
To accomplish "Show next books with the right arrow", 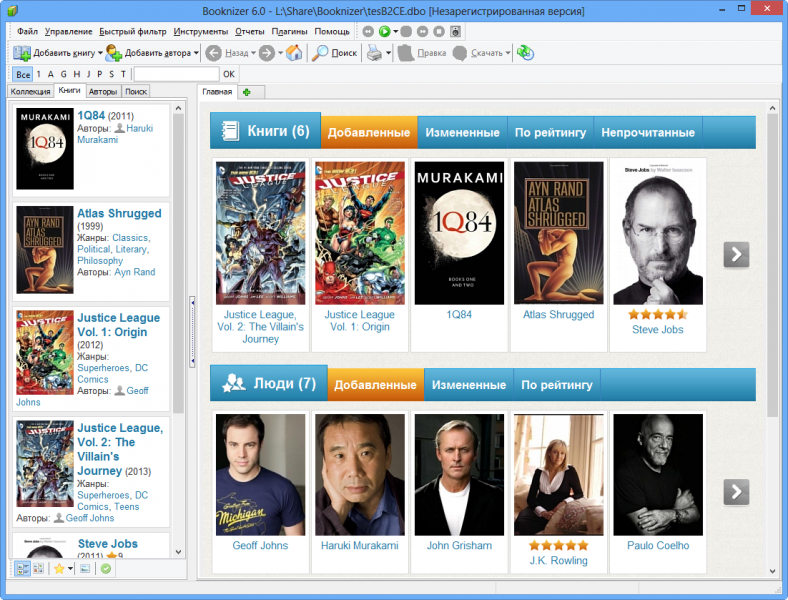I will pyautogui.click(x=736, y=255).
